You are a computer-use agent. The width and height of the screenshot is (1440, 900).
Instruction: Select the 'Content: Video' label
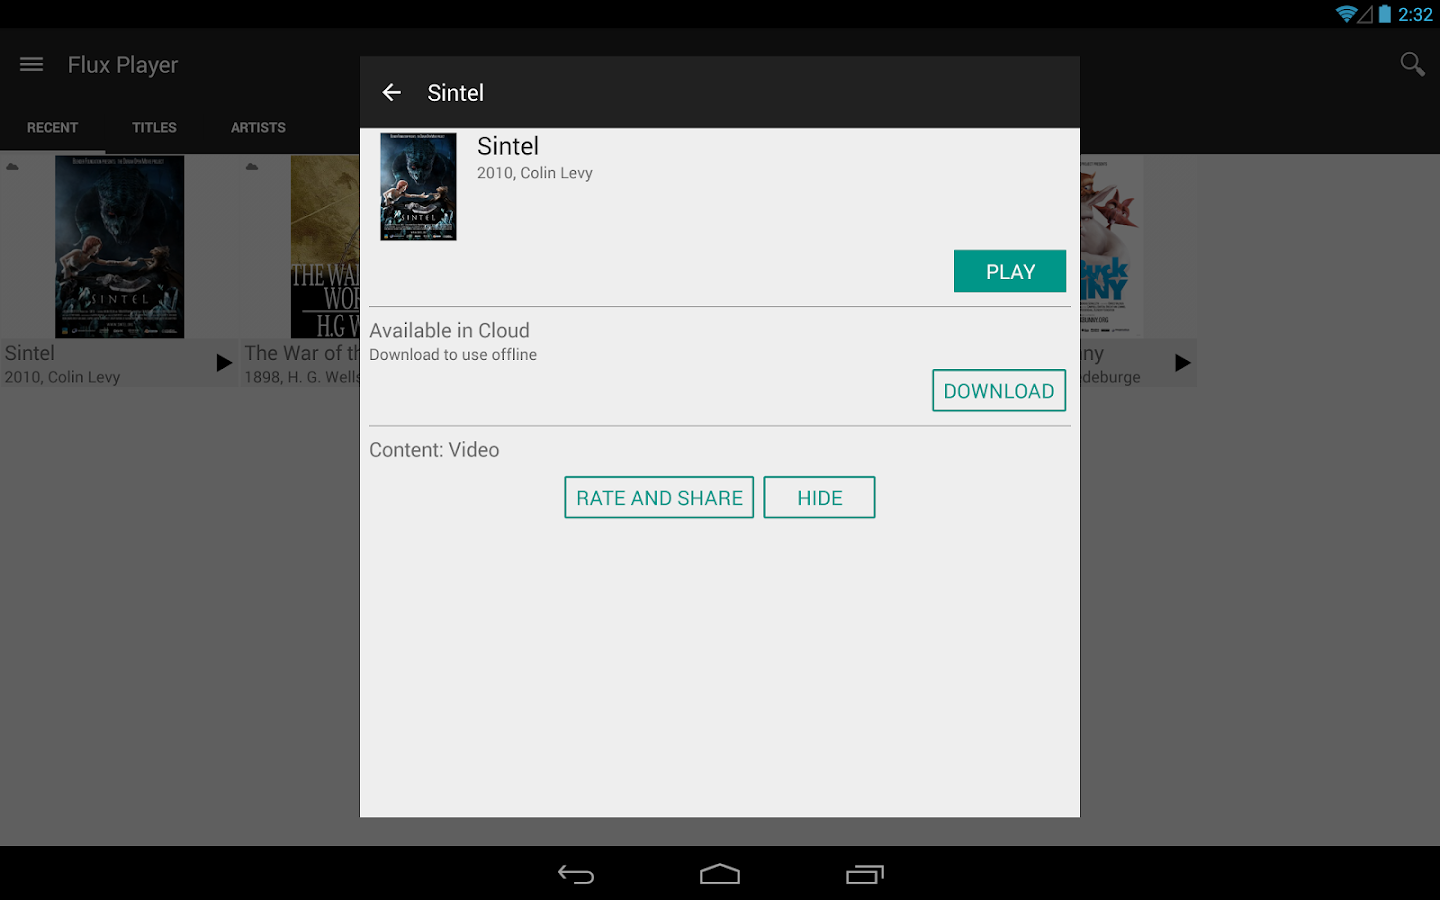pos(434,450)
